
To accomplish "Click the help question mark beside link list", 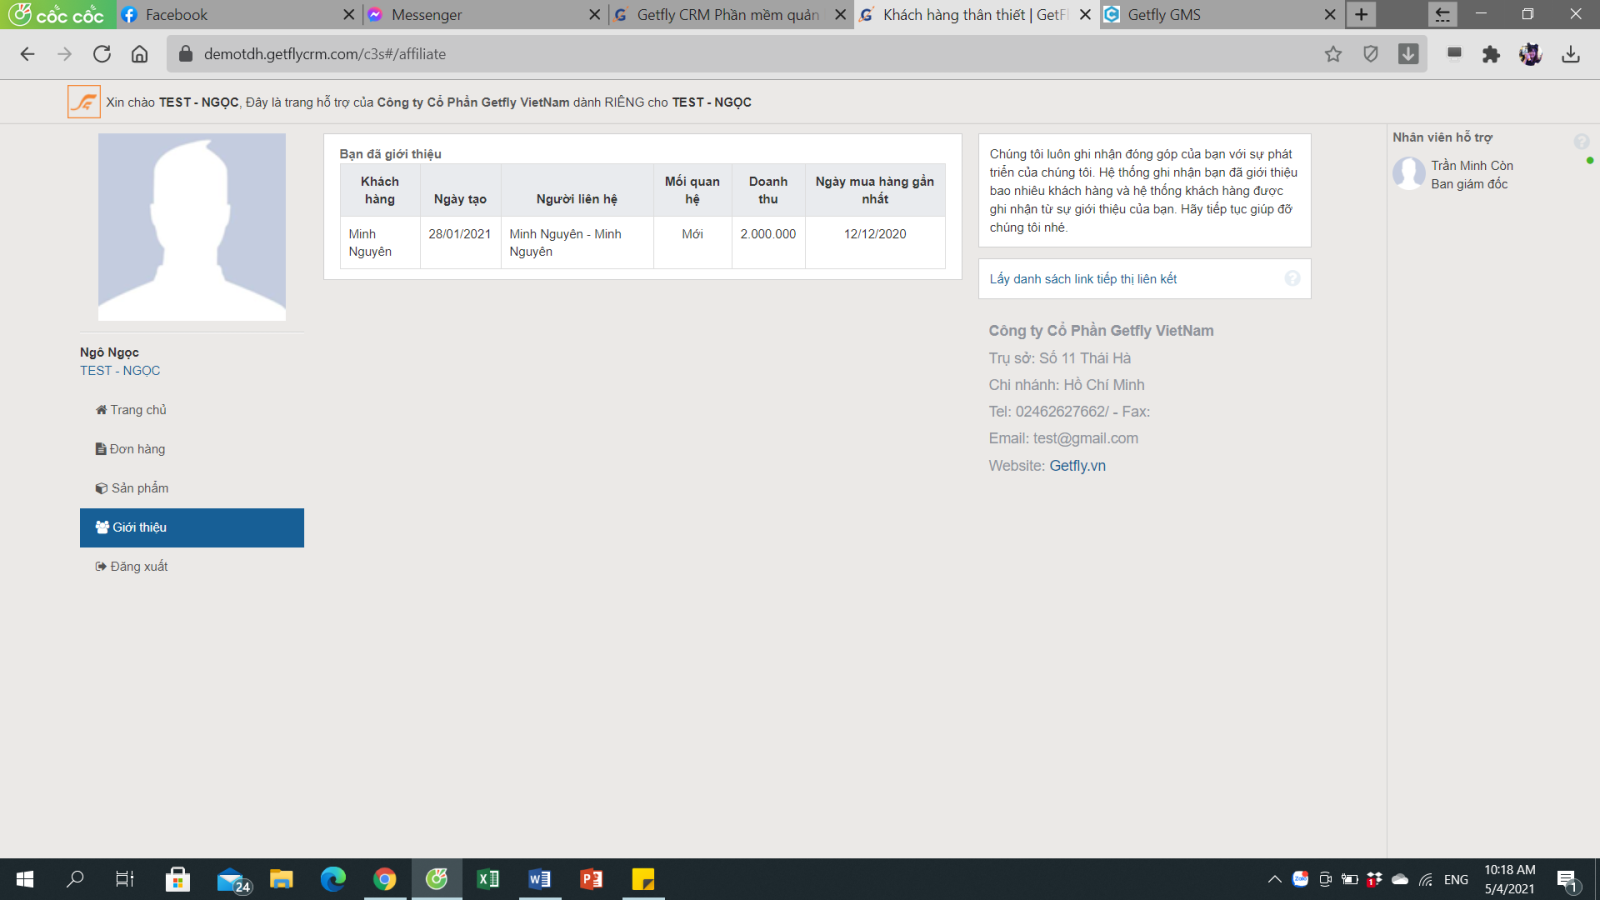I will pos(1292,279).
